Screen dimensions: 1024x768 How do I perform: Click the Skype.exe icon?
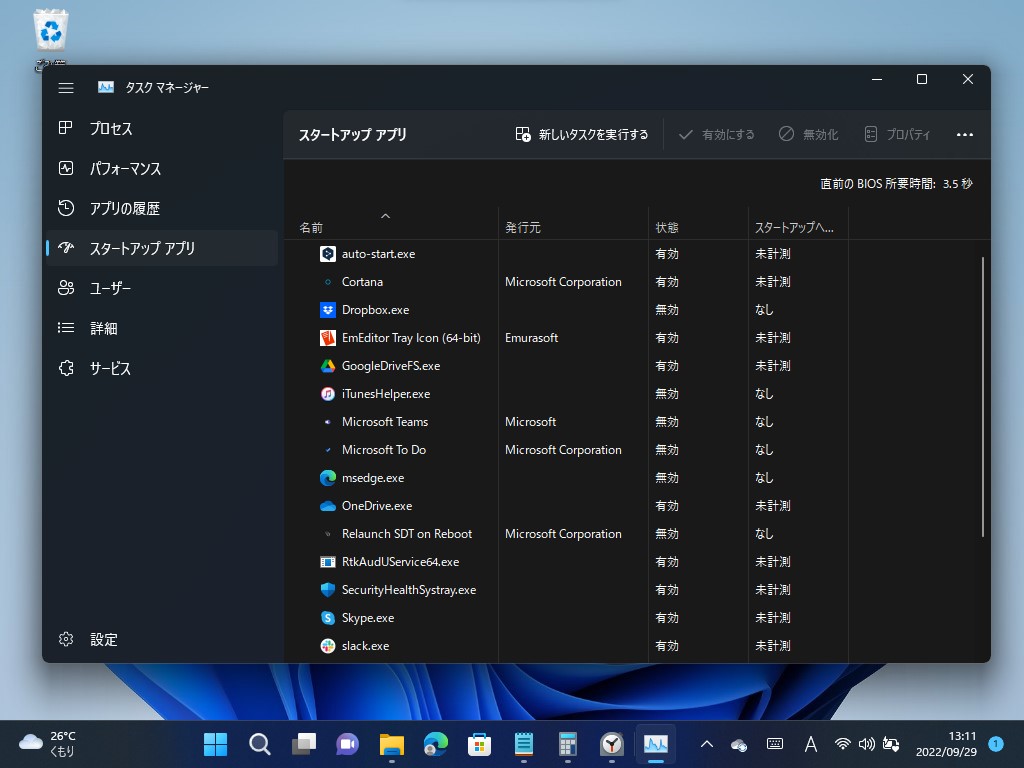[328, 618]
